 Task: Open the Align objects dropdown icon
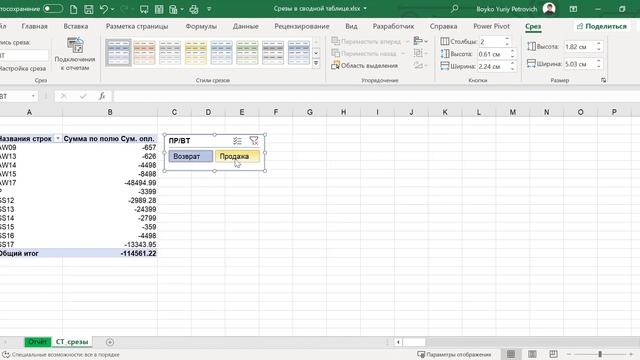click(x=420, y=41)
